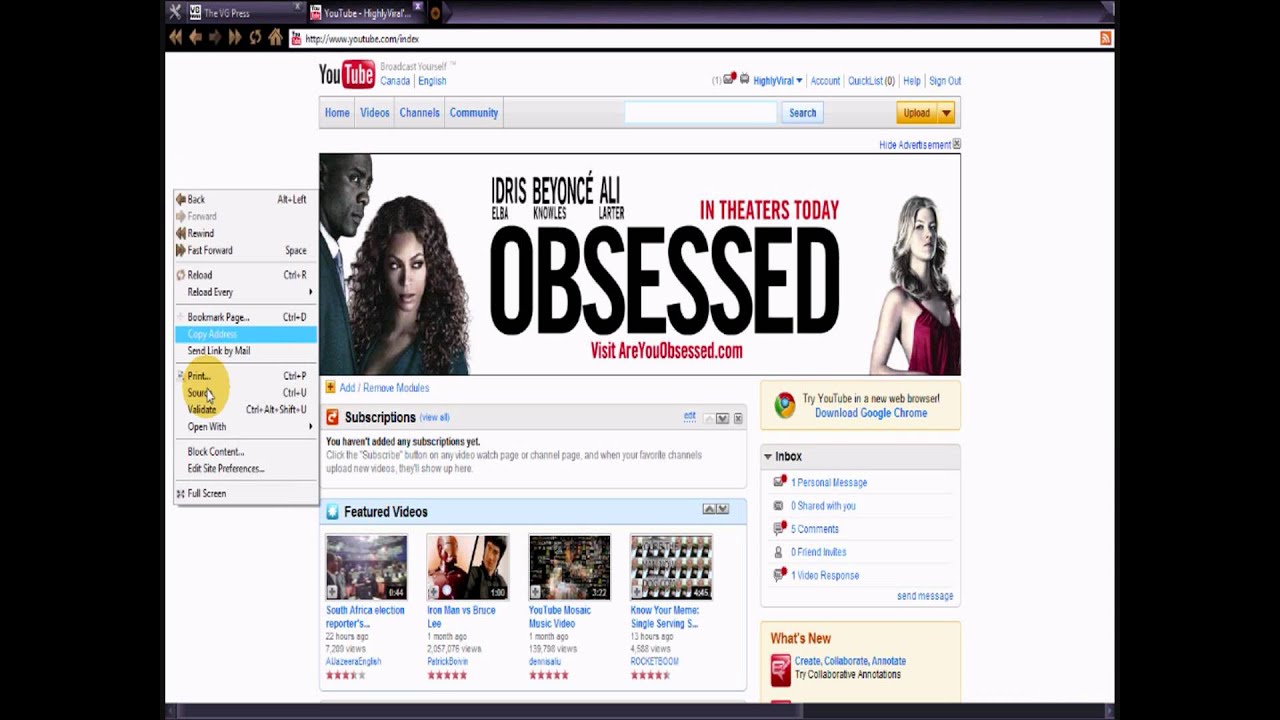This screenshot has height=720, width=1280.
Task: Go to browser Home page icon
Action: pos(275,38)
